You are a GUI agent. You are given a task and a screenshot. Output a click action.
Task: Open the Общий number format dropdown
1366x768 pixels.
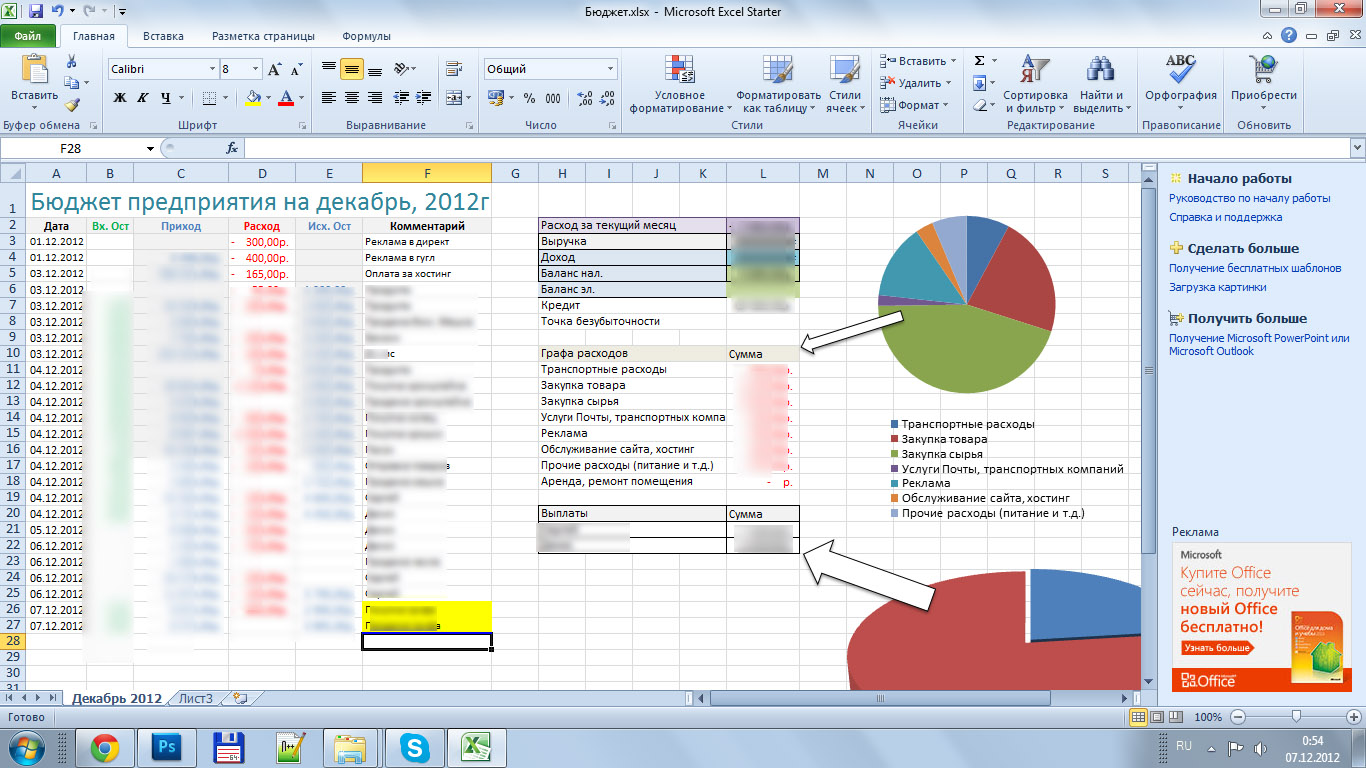611,69
